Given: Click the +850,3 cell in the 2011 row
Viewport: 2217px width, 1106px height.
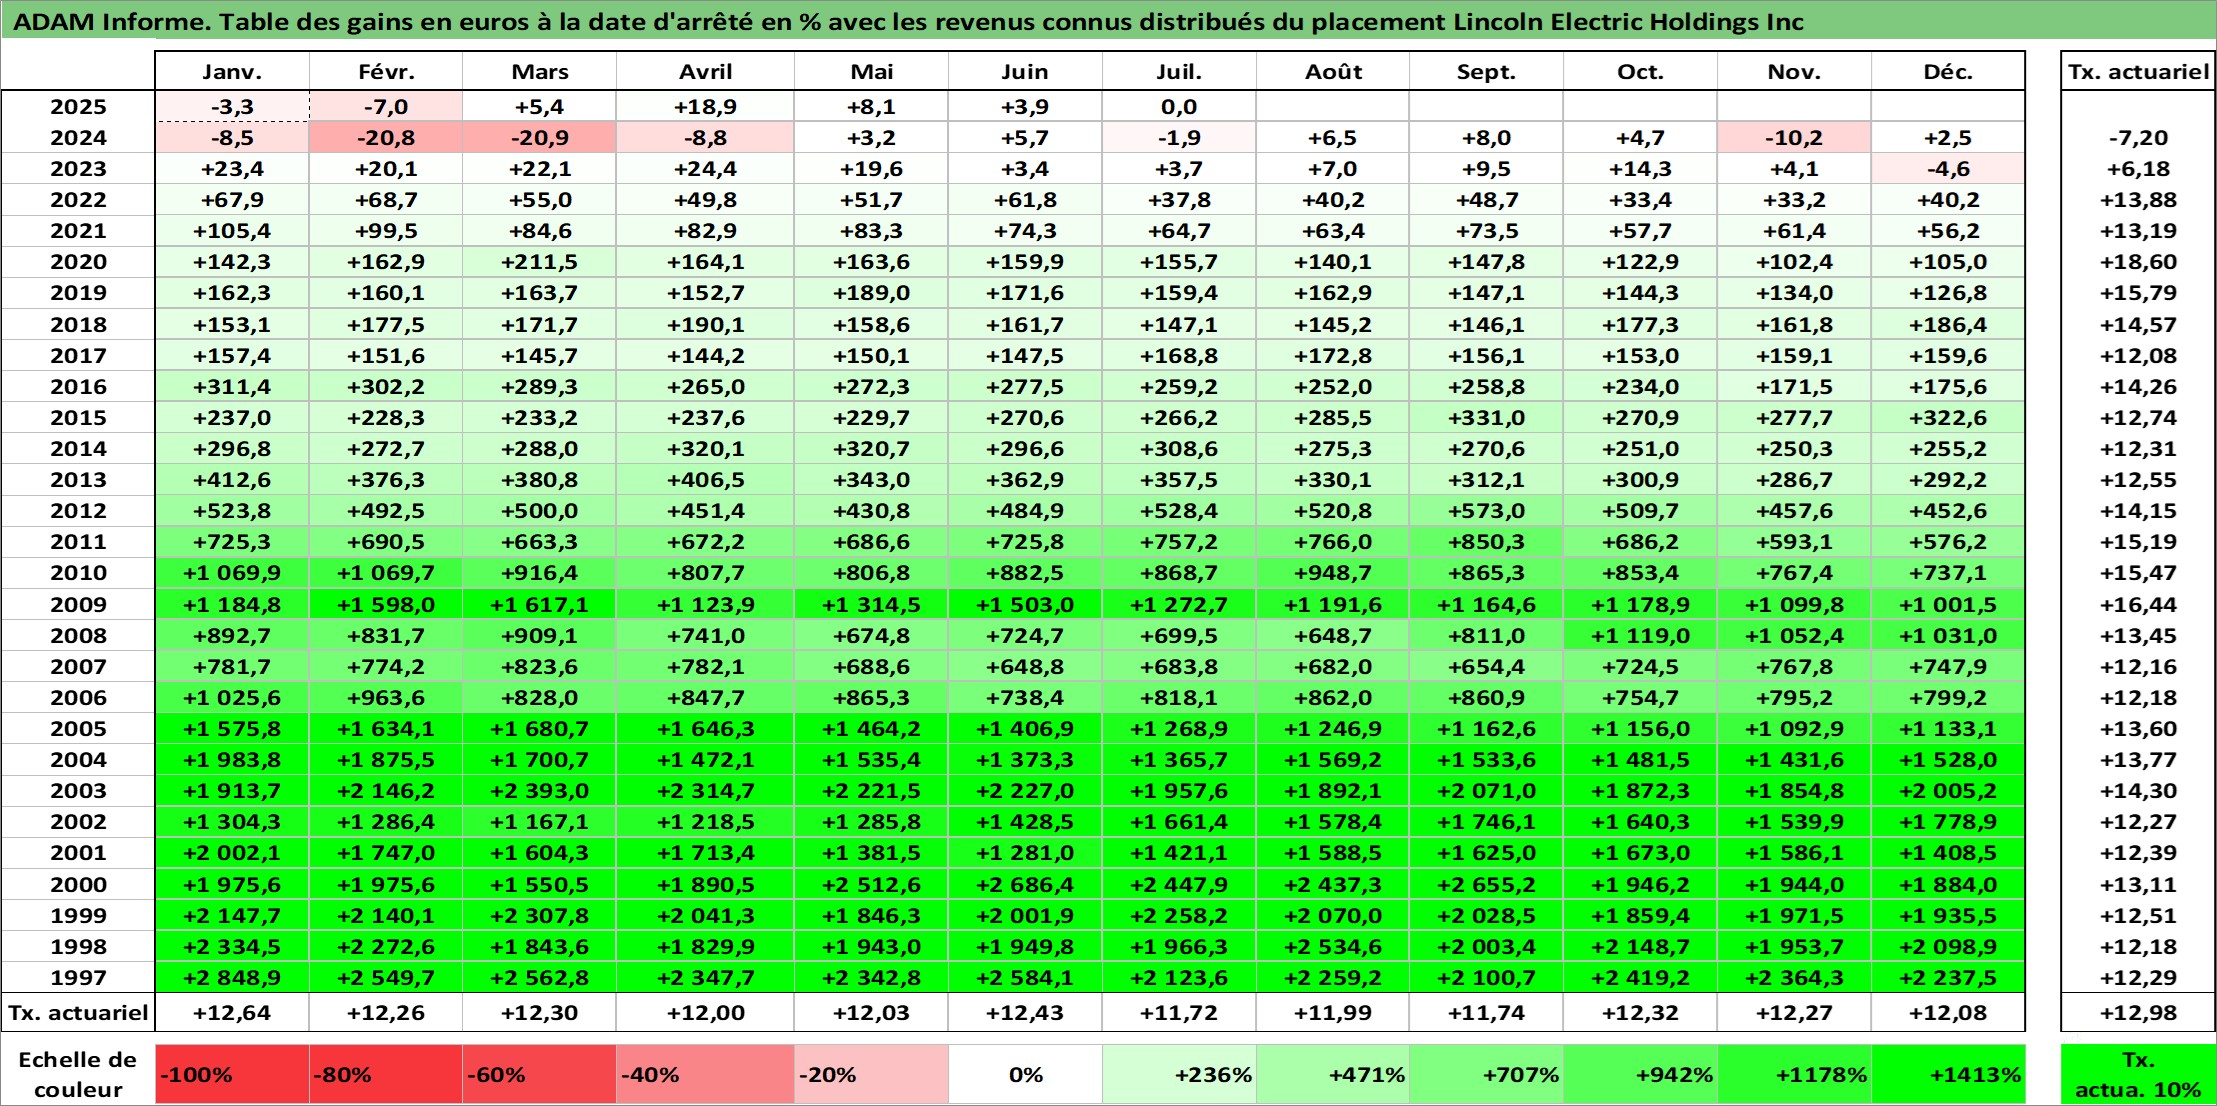Looking at the screenshot, I should pyautogui.click(x=1486, y=542).
